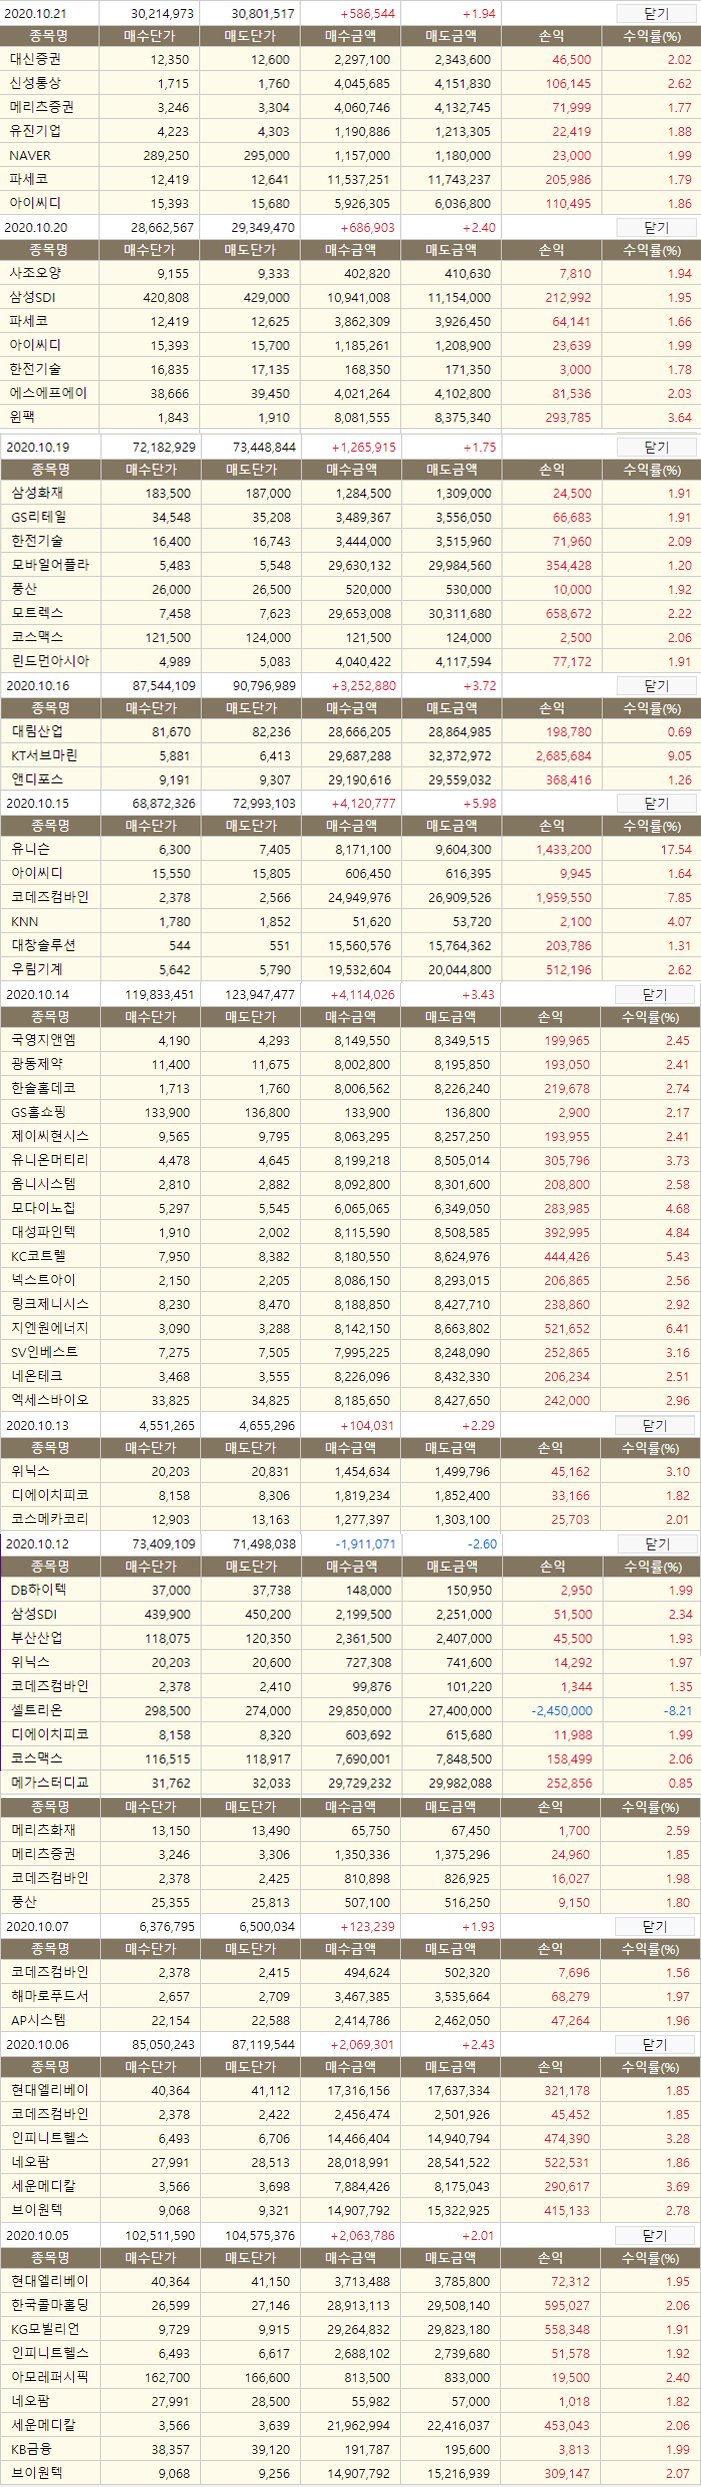Select the 아모레퍼시픽 entry
Viewport: 701px width, 2487px height.
tap(350, 2377)
